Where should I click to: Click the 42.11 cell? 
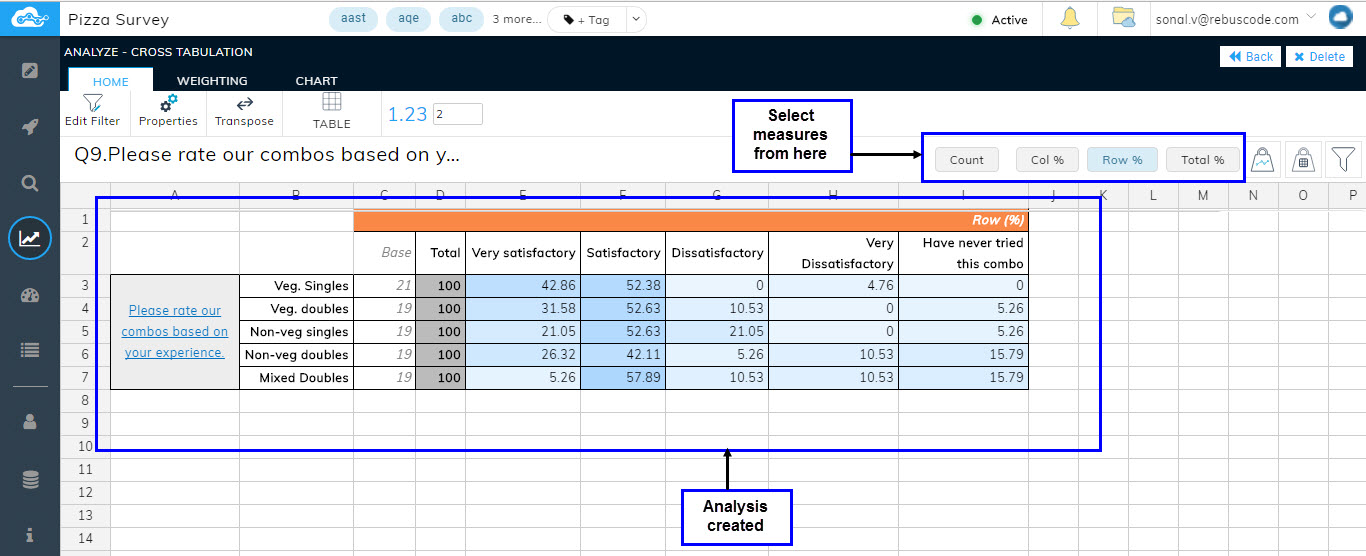click(623, 354)
